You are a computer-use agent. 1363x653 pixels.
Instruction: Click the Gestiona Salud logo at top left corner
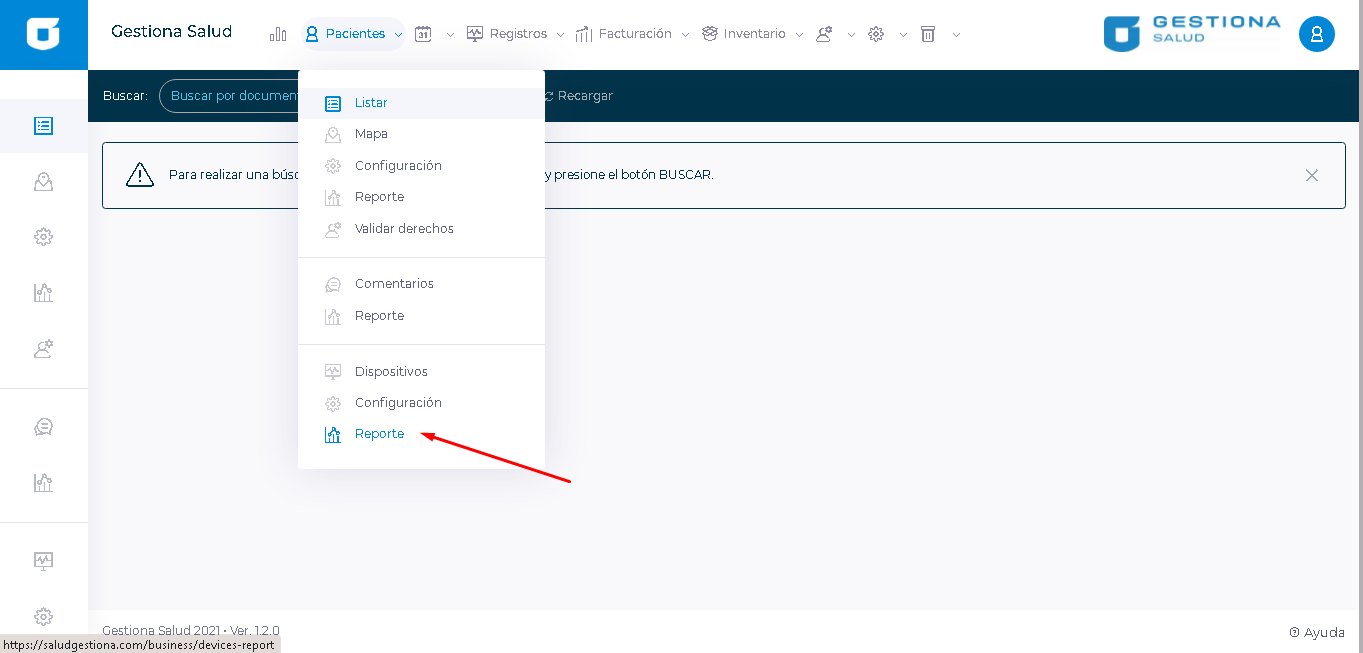43,34
